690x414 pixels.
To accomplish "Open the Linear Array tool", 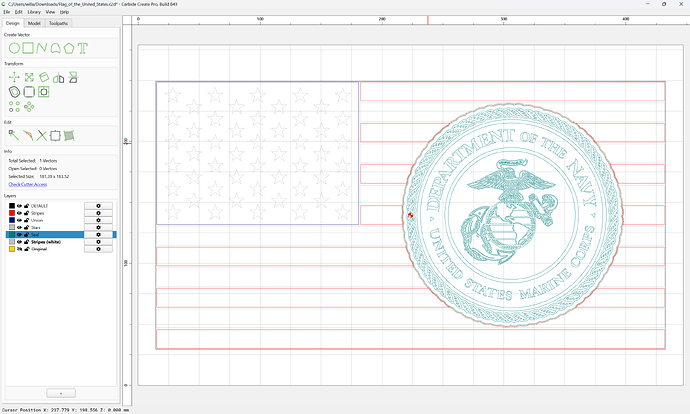I will pos(14,106).
